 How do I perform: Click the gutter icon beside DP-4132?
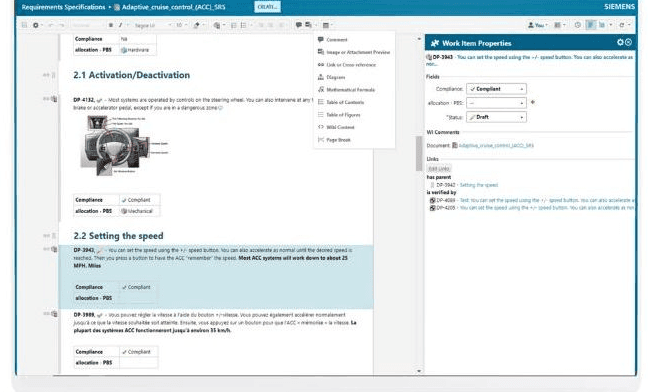click(x=54, y=99)
